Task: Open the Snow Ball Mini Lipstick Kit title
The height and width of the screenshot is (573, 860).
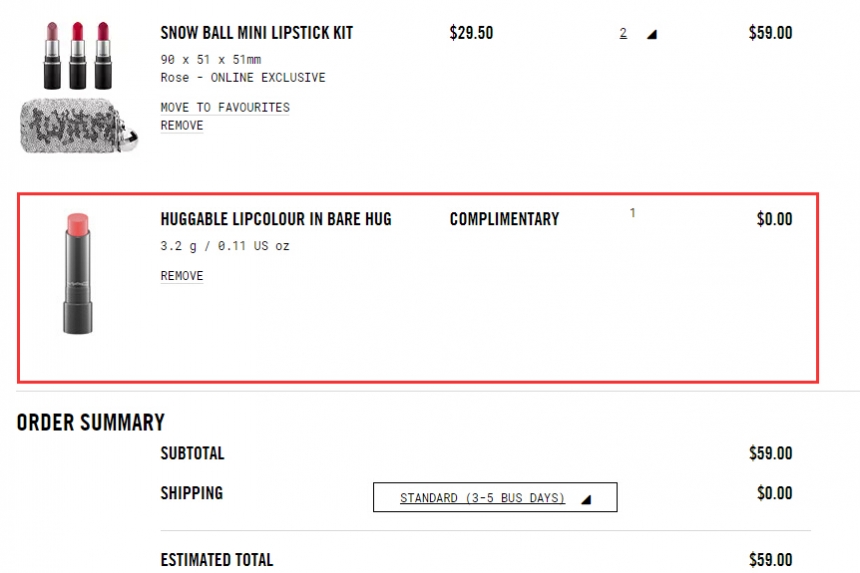Action: pos(256,33)
